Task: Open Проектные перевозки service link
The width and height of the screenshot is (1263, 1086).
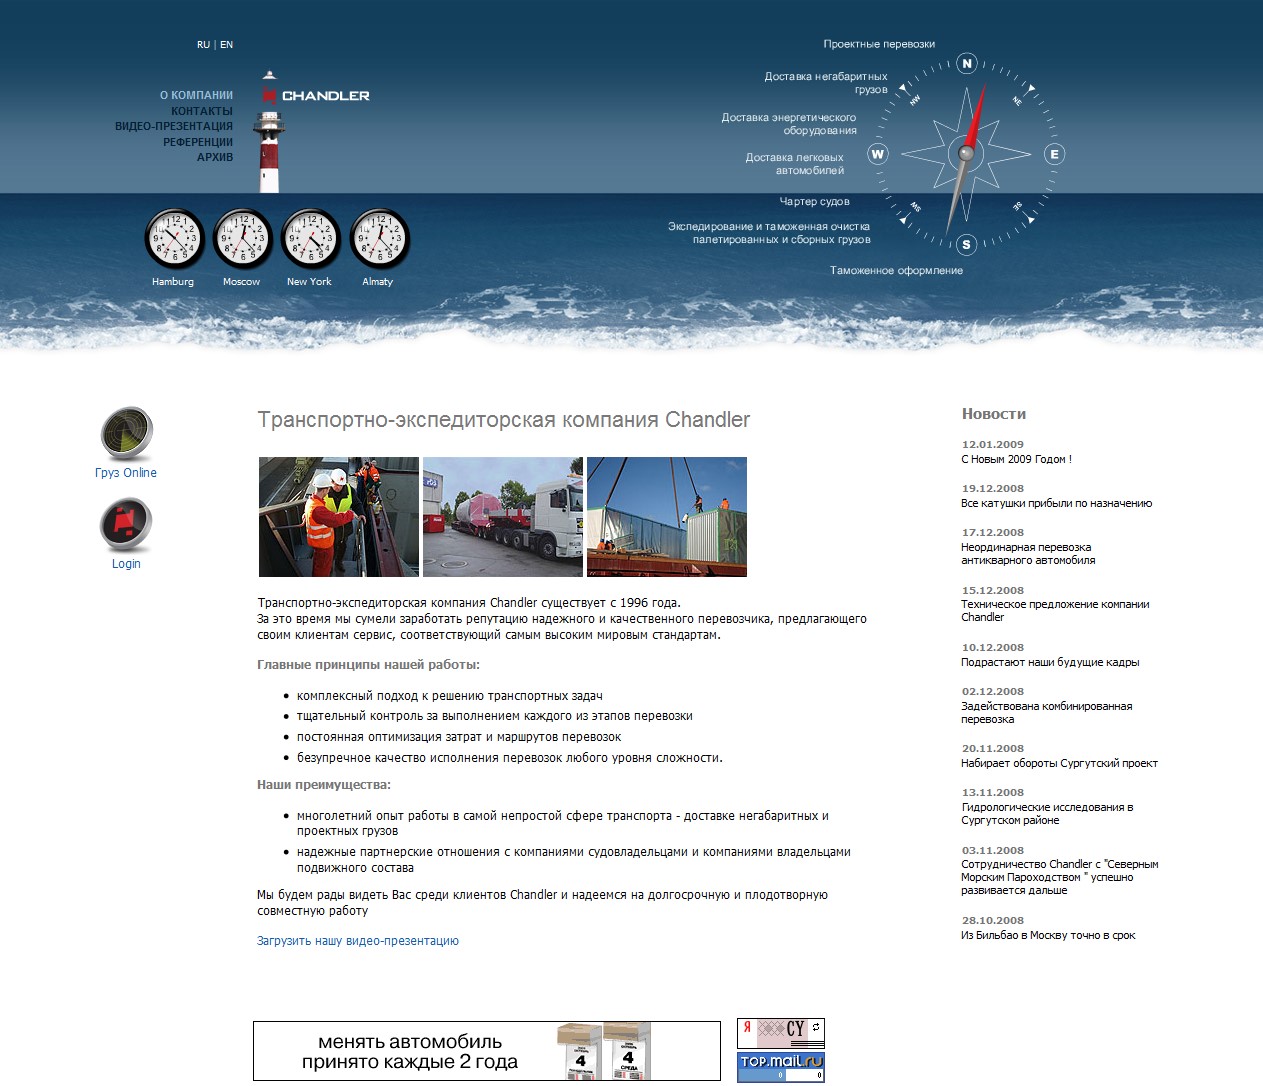Action: coord(879,44)
